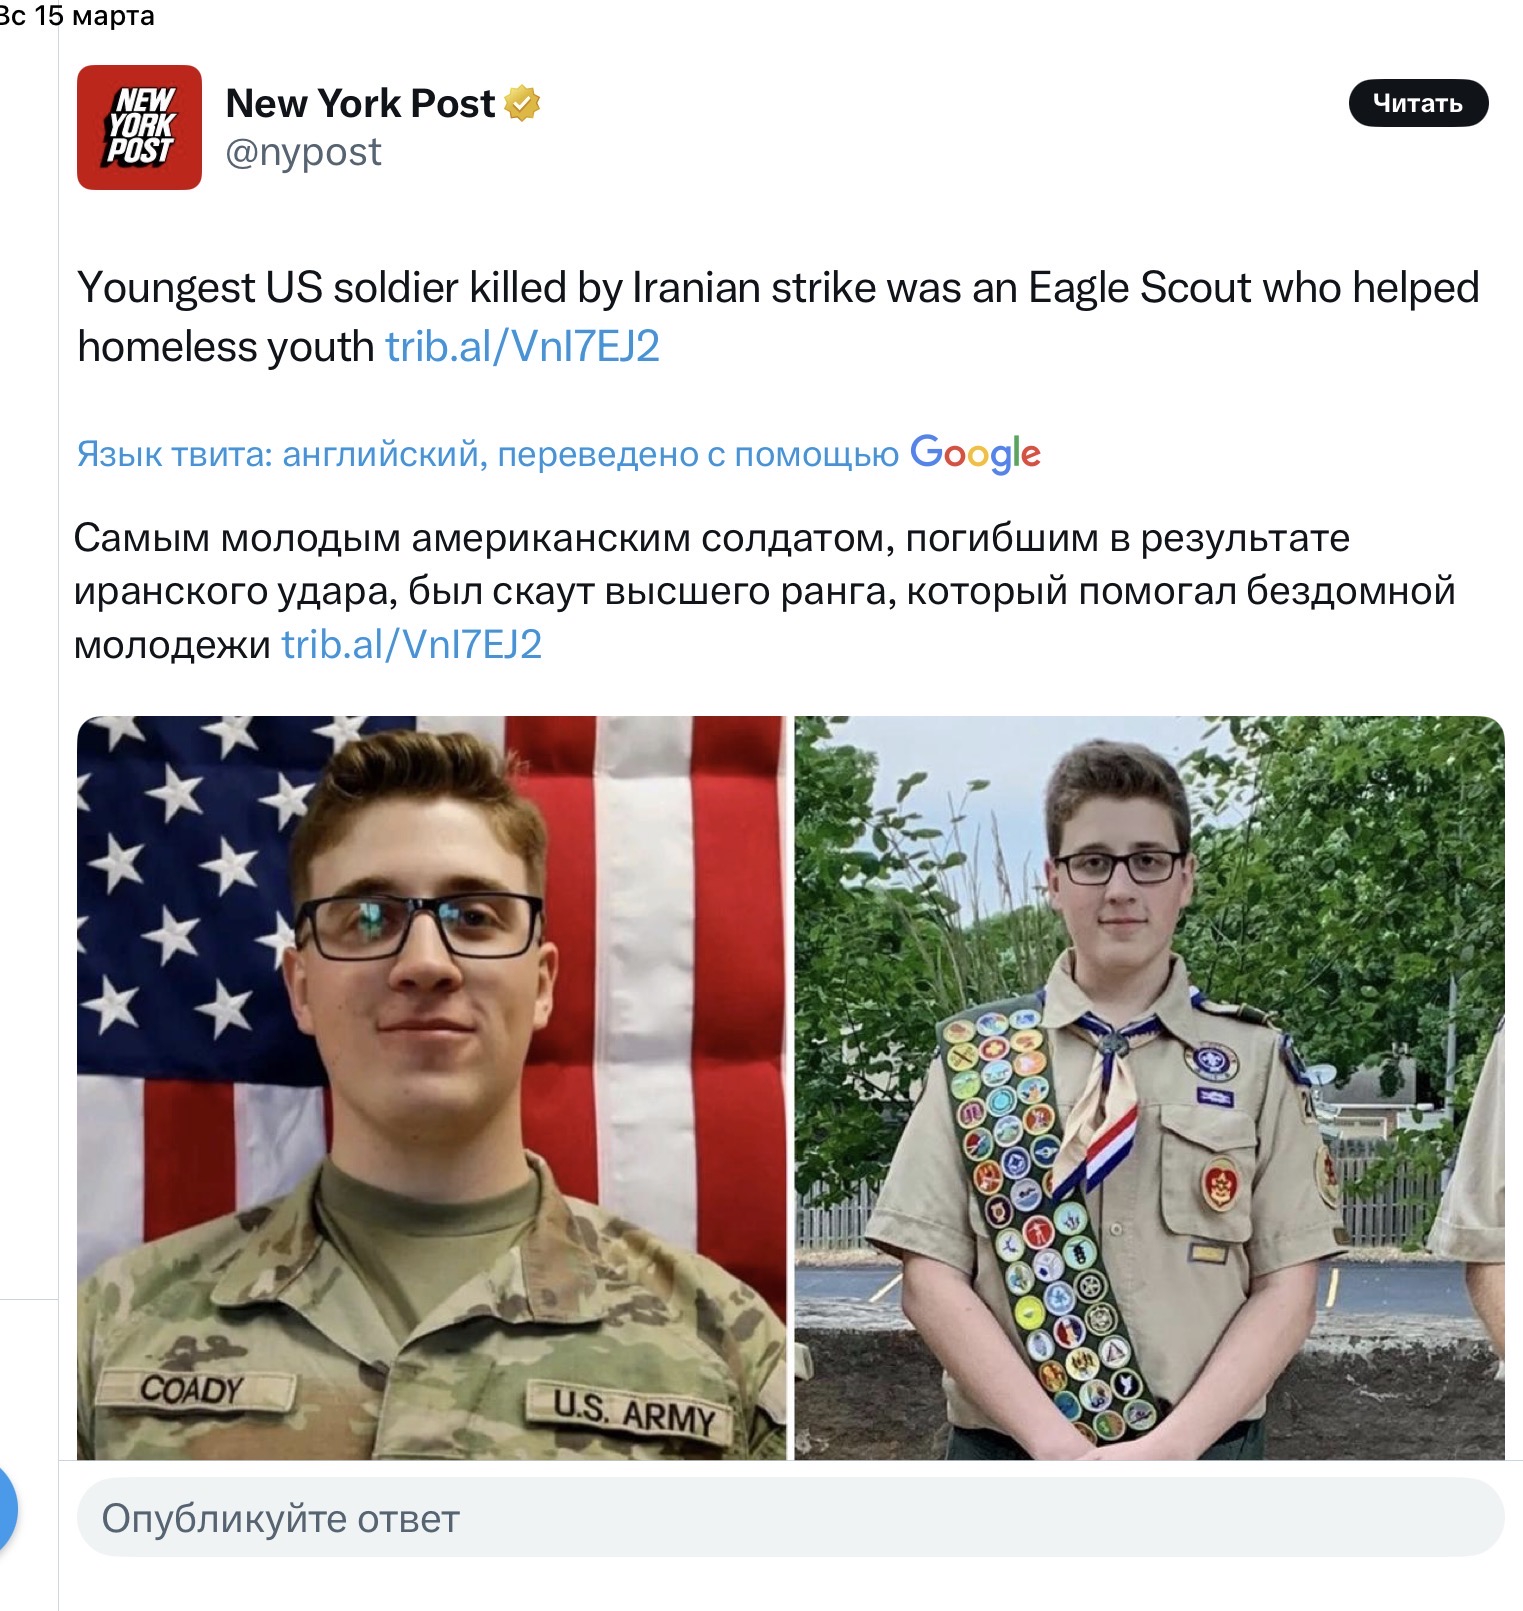Click the @nypost handle
Screen dimensions: 1523x1611
[x=303, y=152]
